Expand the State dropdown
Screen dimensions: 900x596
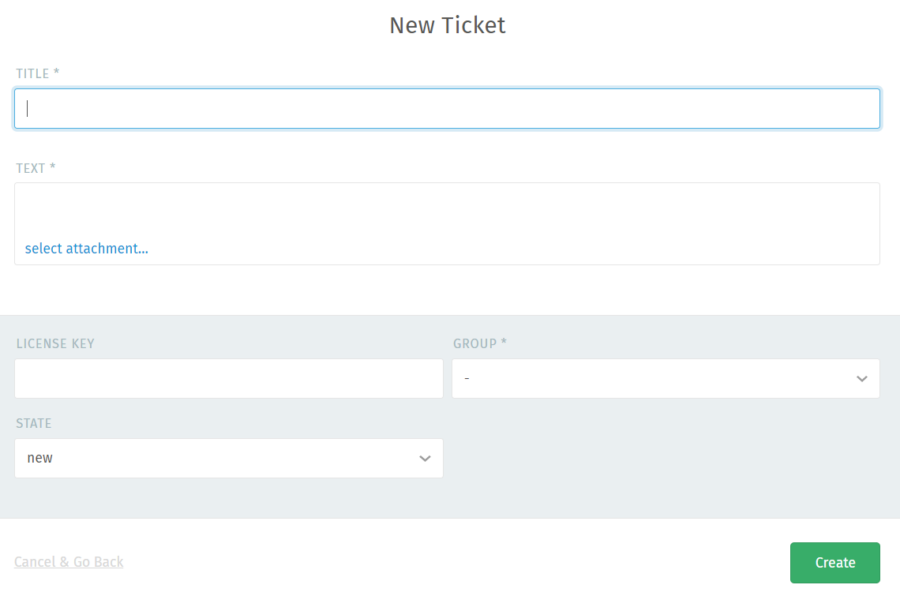coord(228,458)
